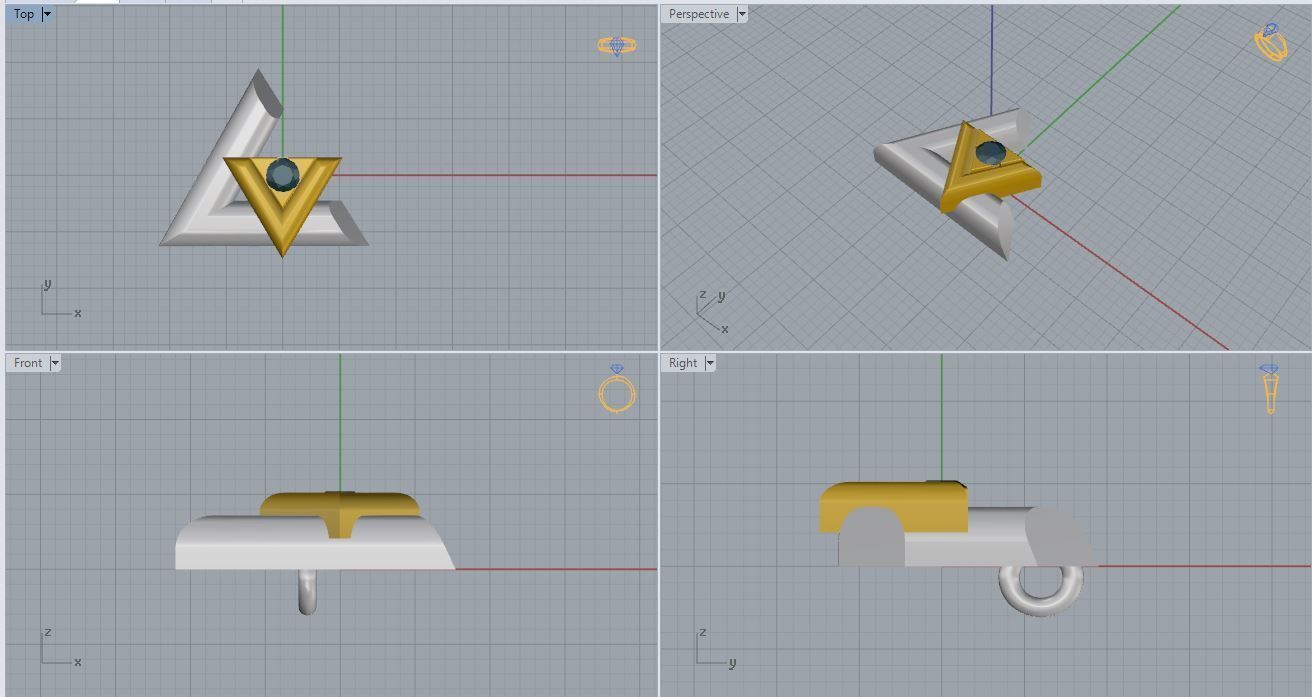Select the gemstone in Perspective viewport
This screenshot has height=697, width=1312.
click(990, 154)
